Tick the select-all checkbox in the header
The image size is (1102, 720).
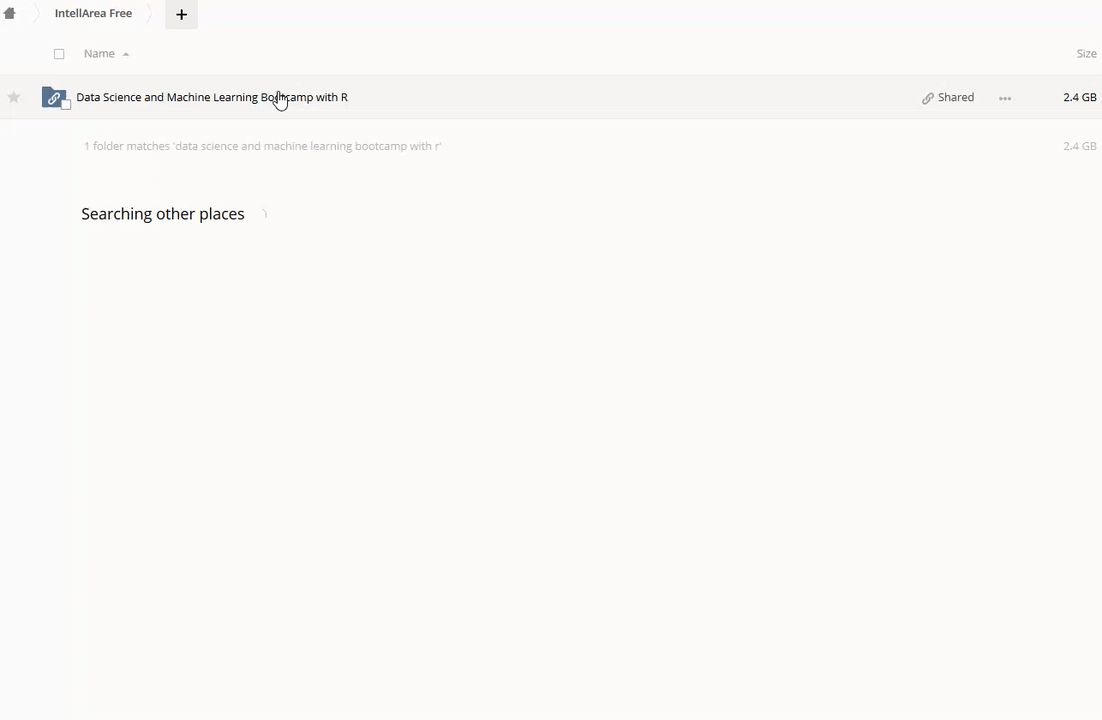pos(59,54)
